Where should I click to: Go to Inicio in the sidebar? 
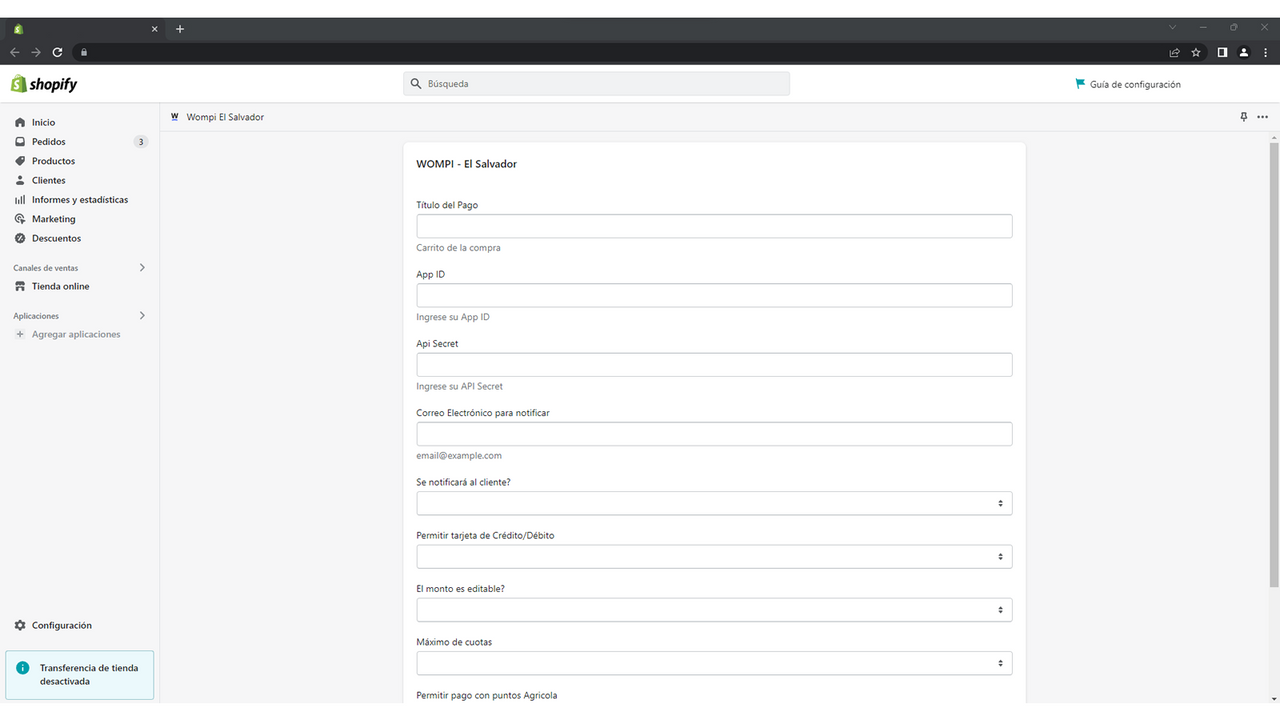click(43, 123)
